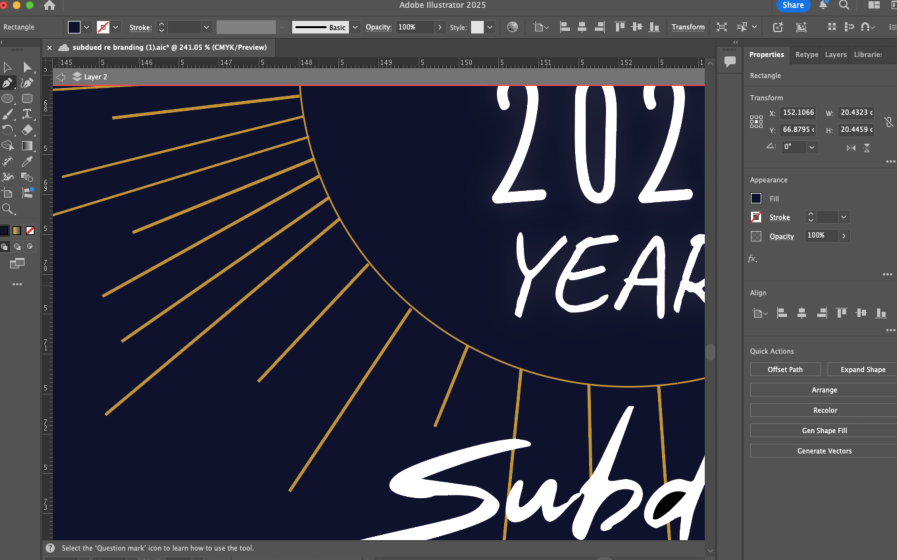Open the comments panel speech bubble icon
Screen dimensions: 897x560
[730, 61]
